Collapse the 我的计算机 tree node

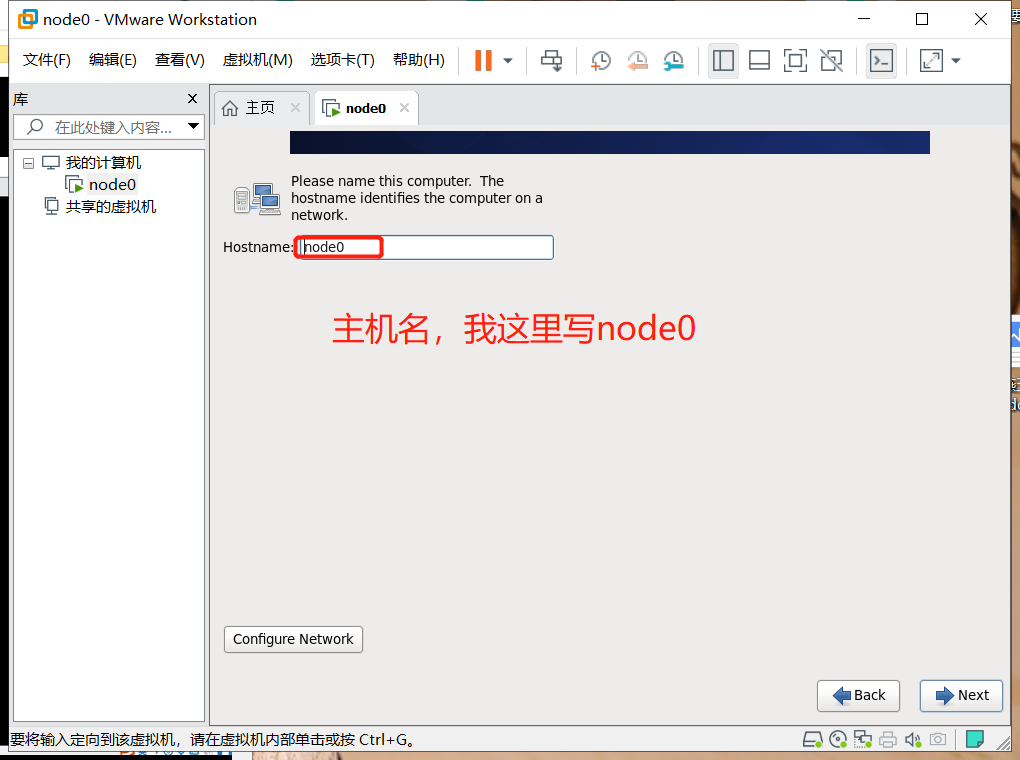coord(29,163)
